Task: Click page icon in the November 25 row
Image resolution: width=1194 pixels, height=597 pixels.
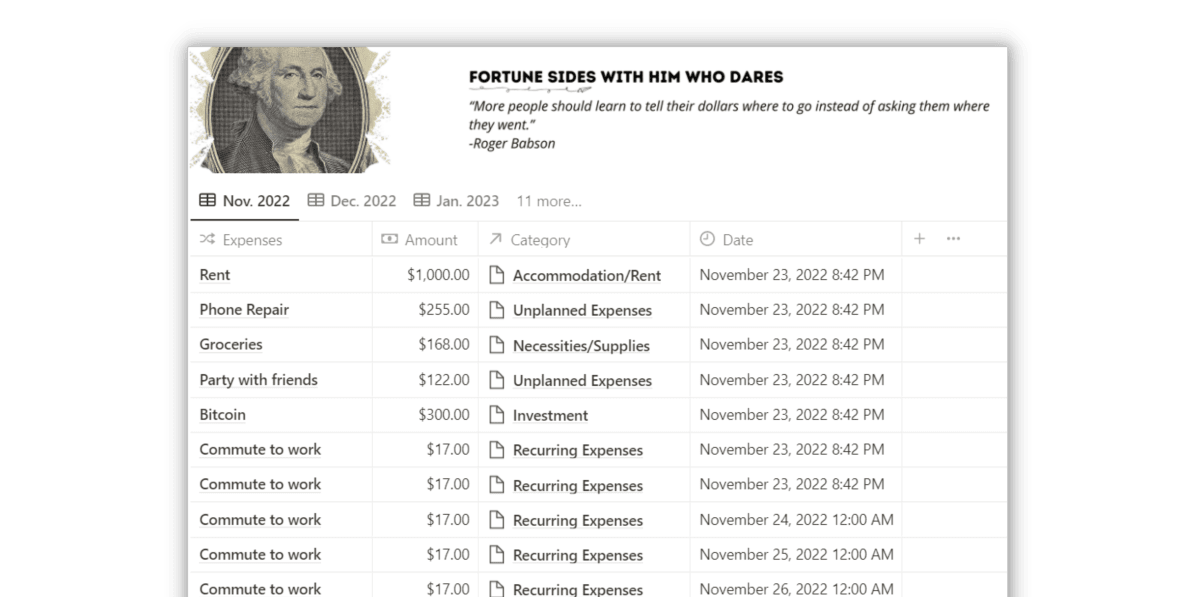Action: click(496, 555)
